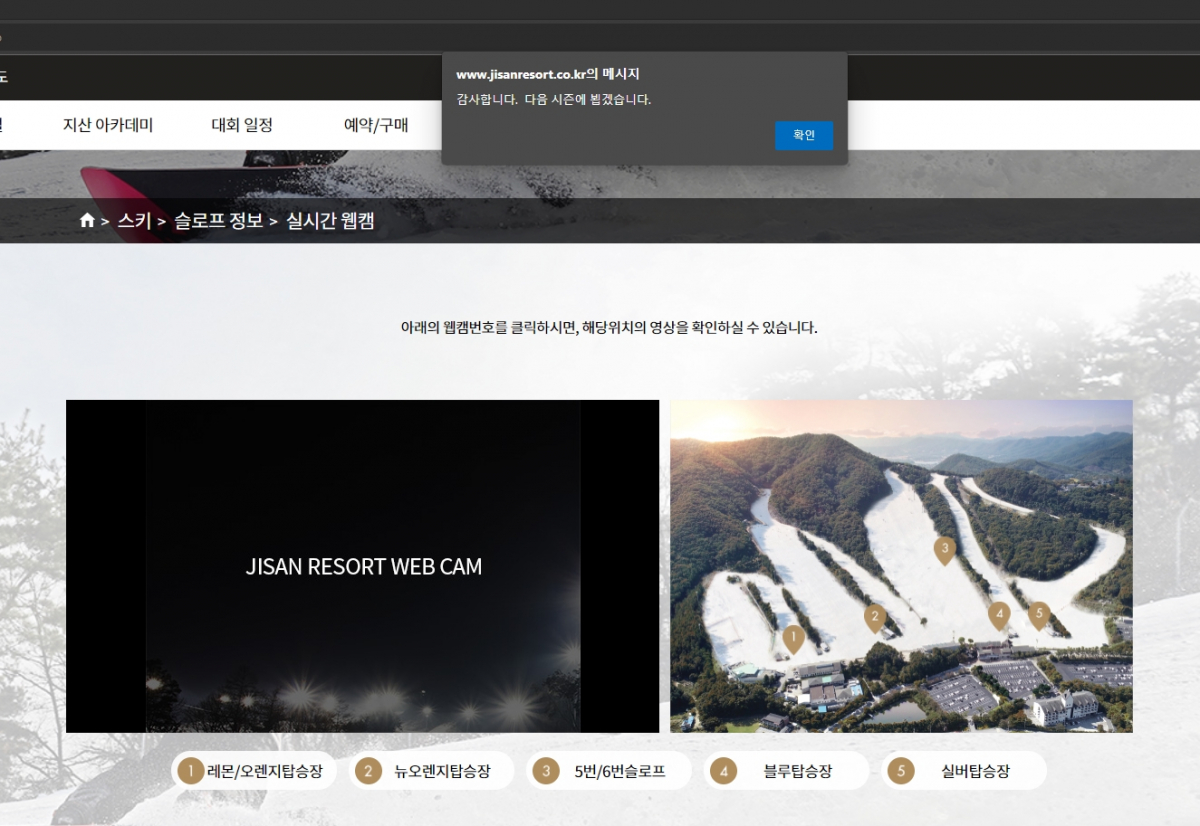Image resolution: width=1200 pixels, height=826 pixels.
Task: Click the alert message 감사합니다 text
Action: click(554, 99)
